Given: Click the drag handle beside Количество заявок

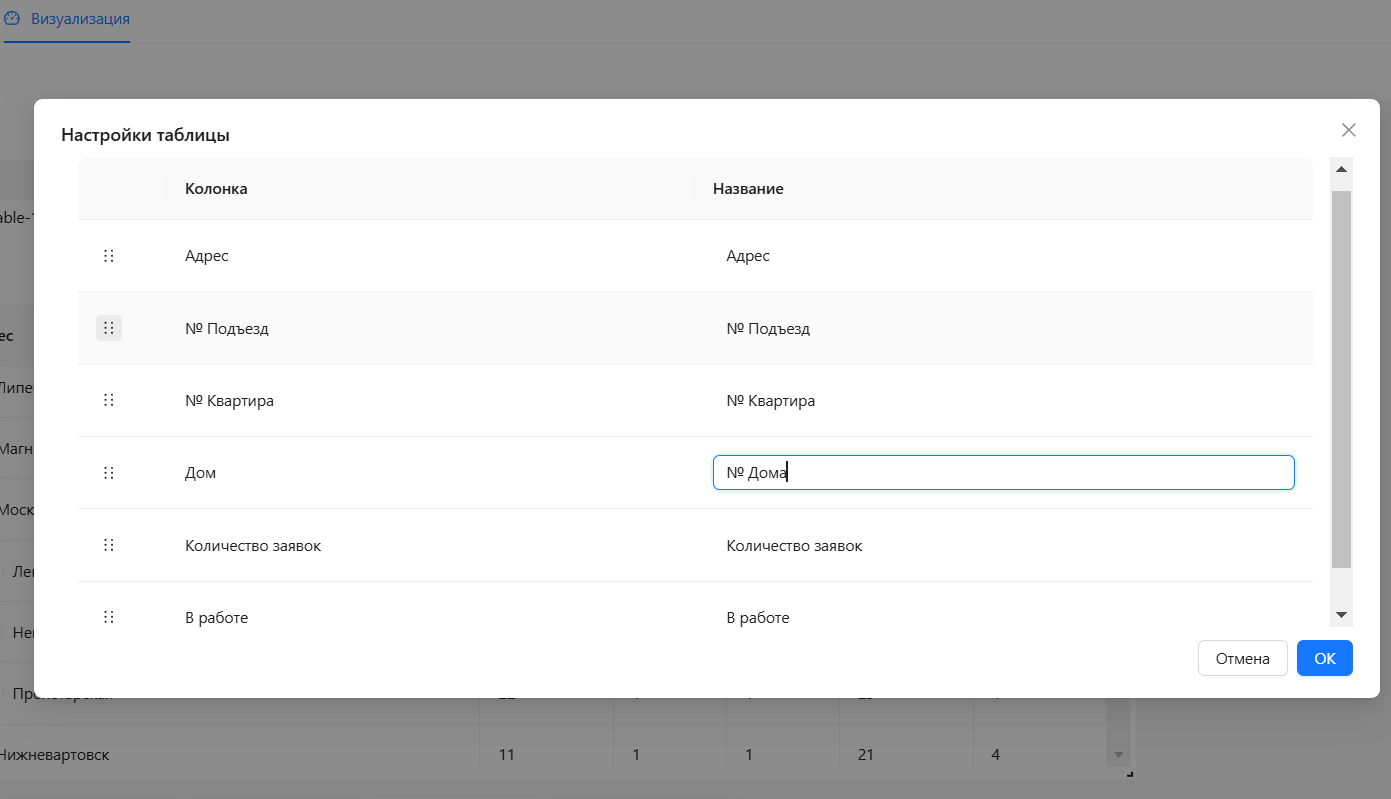Looking at the screenshot, I should 109,545.
